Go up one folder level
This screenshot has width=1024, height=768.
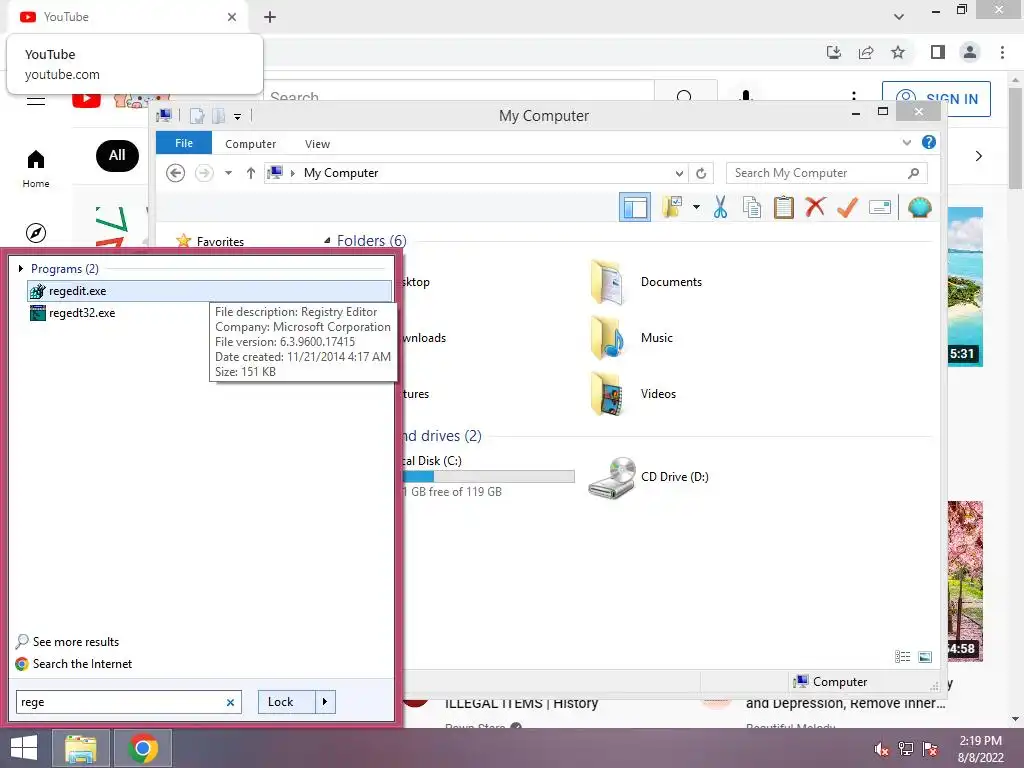click(x=251, y=173)
